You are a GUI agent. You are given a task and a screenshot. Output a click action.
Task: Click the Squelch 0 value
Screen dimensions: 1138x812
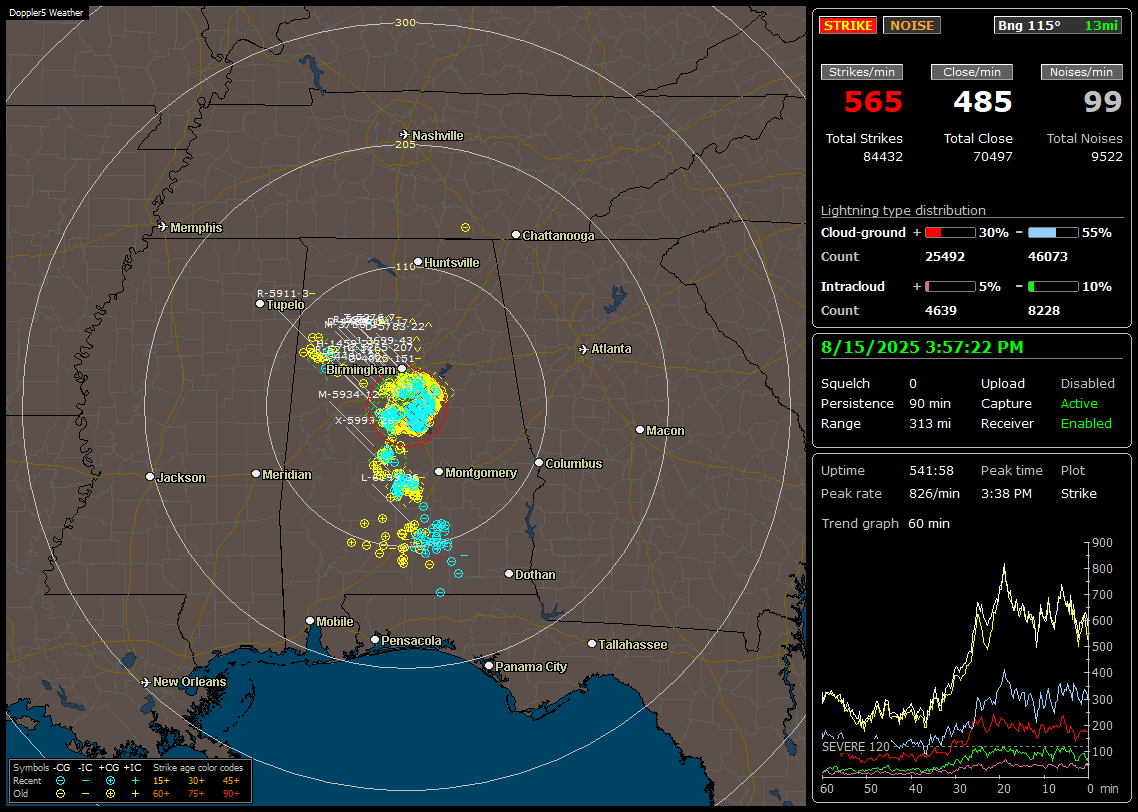tap(913, 384)
